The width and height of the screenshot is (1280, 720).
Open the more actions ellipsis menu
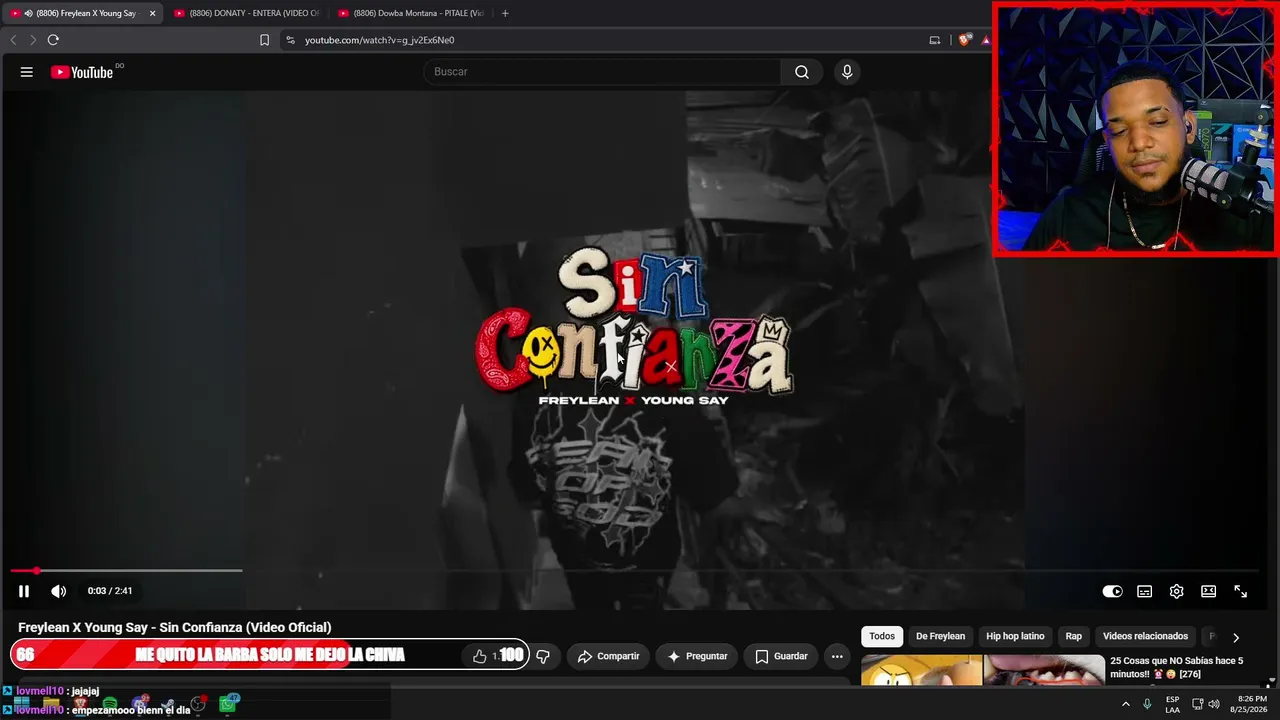pyautogui.click(x=837, y=656)
